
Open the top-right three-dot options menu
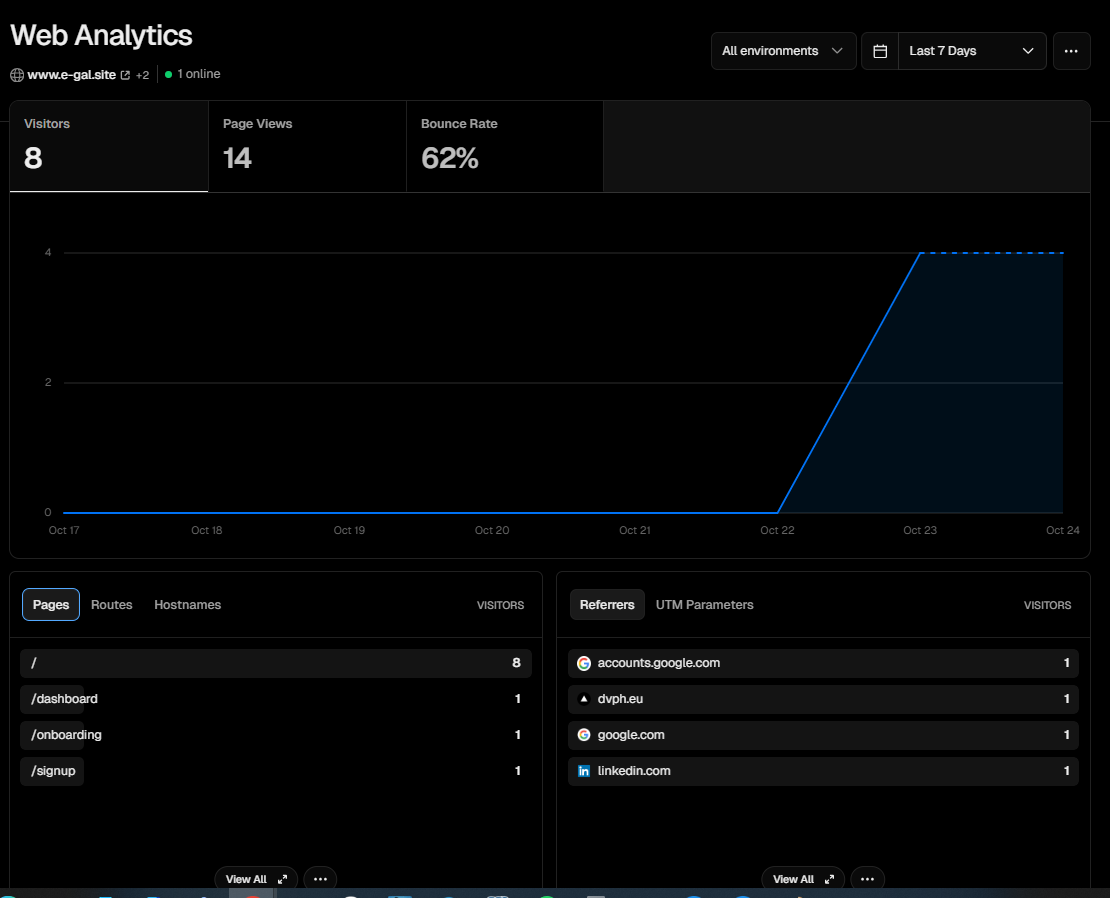1071,51
